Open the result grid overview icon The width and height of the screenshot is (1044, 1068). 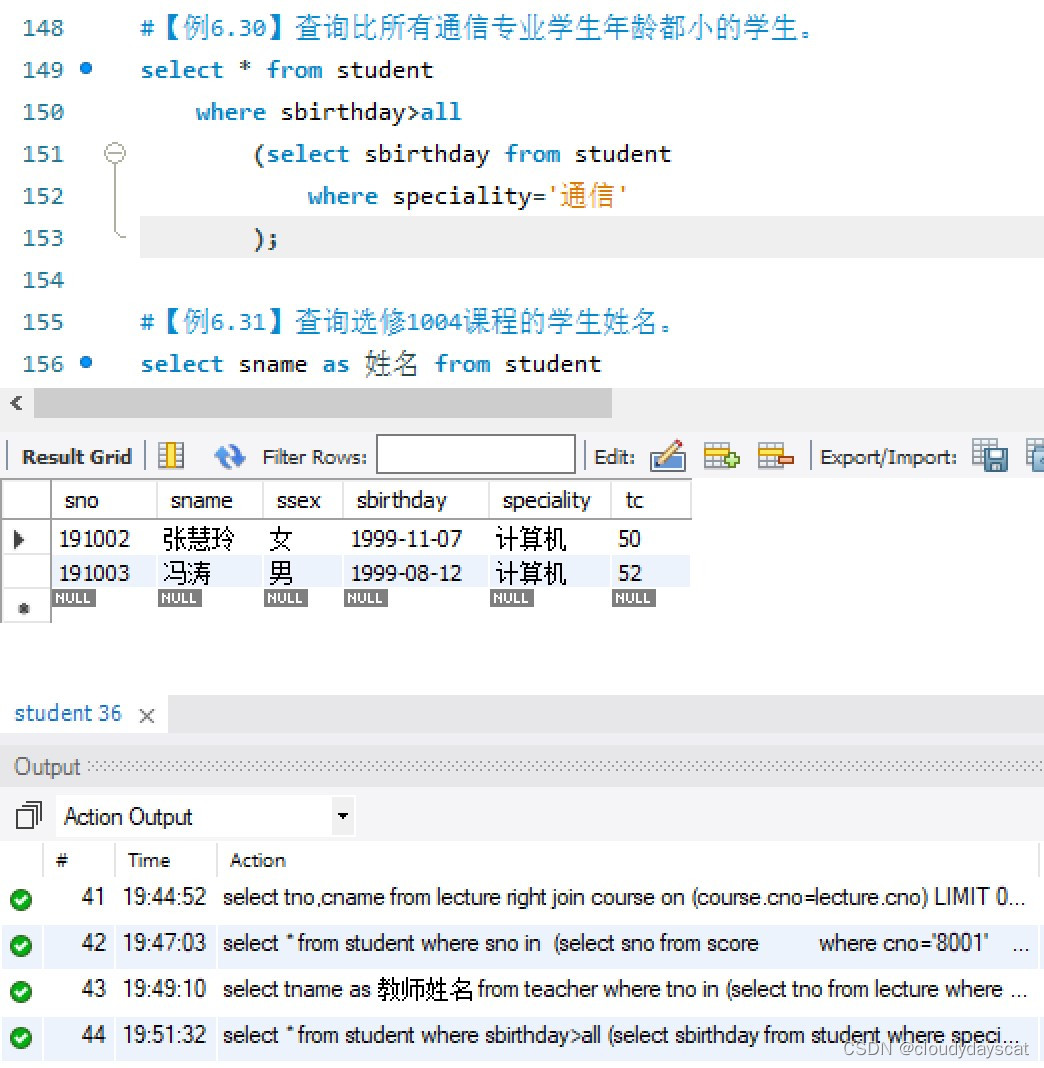pos(170,456)
